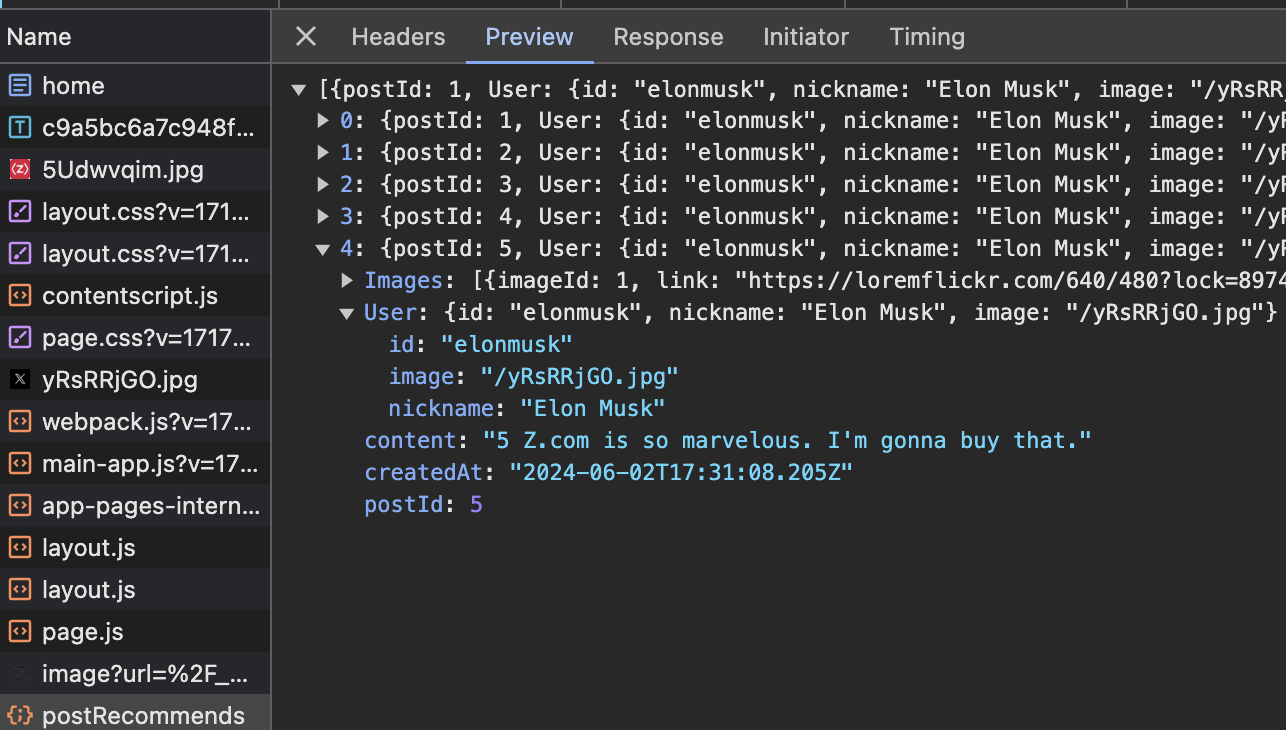Expand array item 3 with postId 4
The image size is (1286, 730).
tap(323, 217)
